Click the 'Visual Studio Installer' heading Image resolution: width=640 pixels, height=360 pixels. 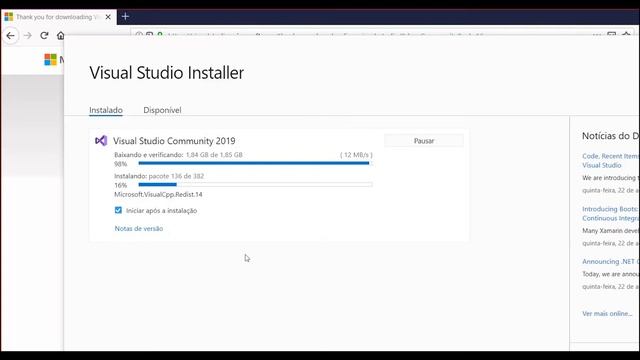(167, 73)
